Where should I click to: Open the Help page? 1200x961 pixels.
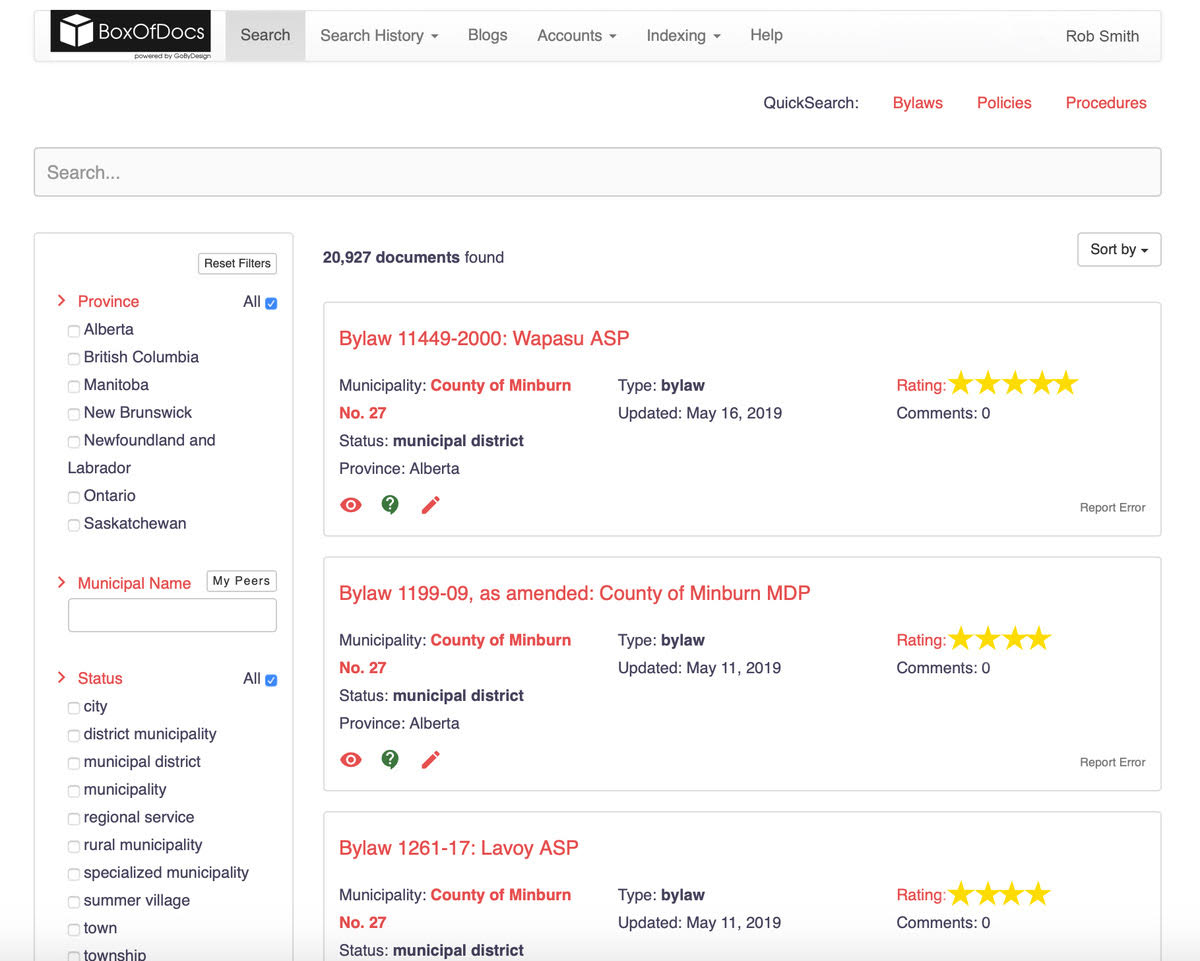click(x=766, y=35)
